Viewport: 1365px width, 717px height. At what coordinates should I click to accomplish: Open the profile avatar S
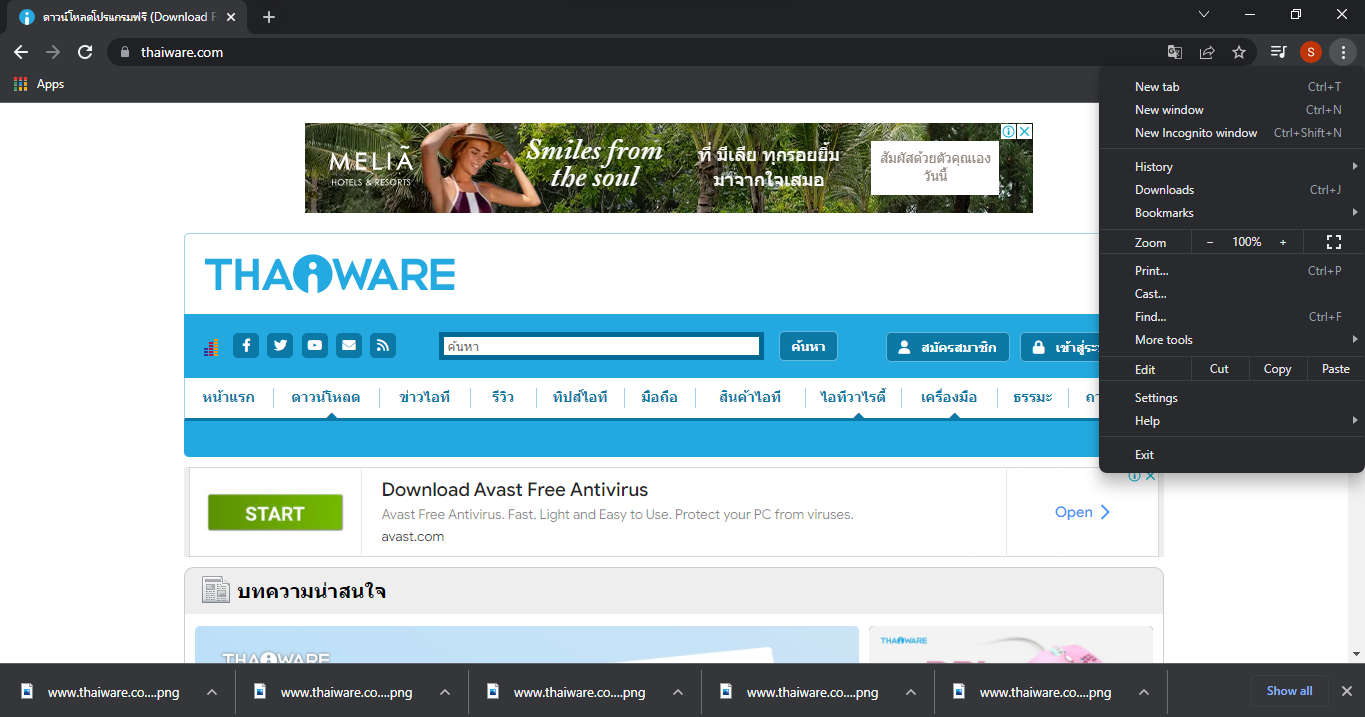coord(1310,52)
